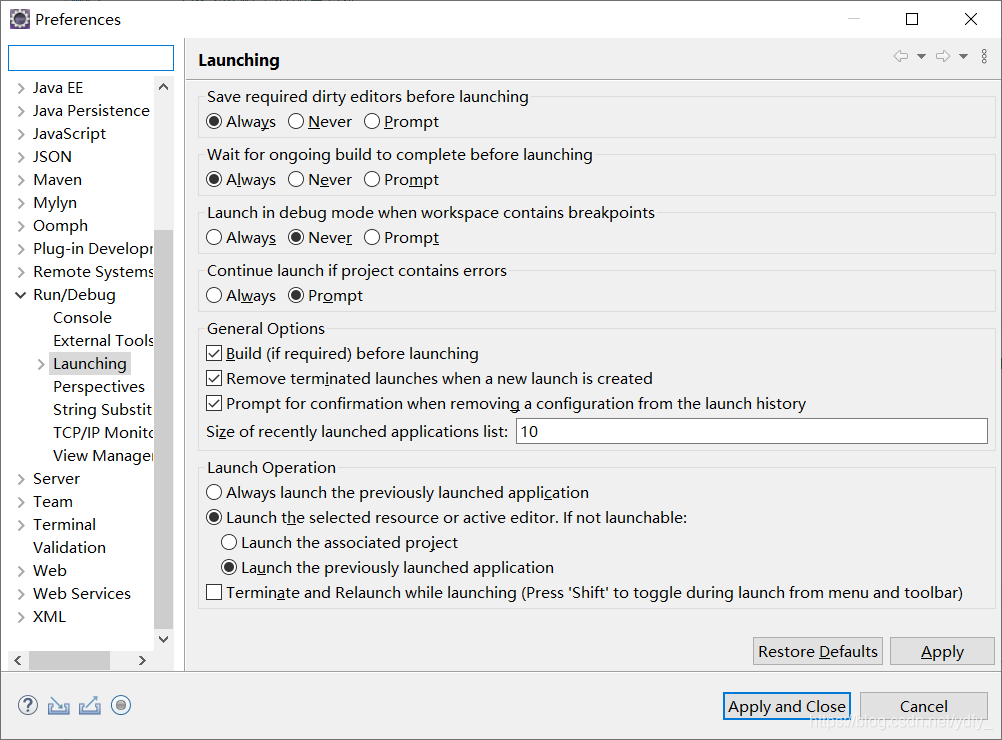Screen dimensions: 1002x740
Task: Select the Team tree item
Action: [53, 502]
